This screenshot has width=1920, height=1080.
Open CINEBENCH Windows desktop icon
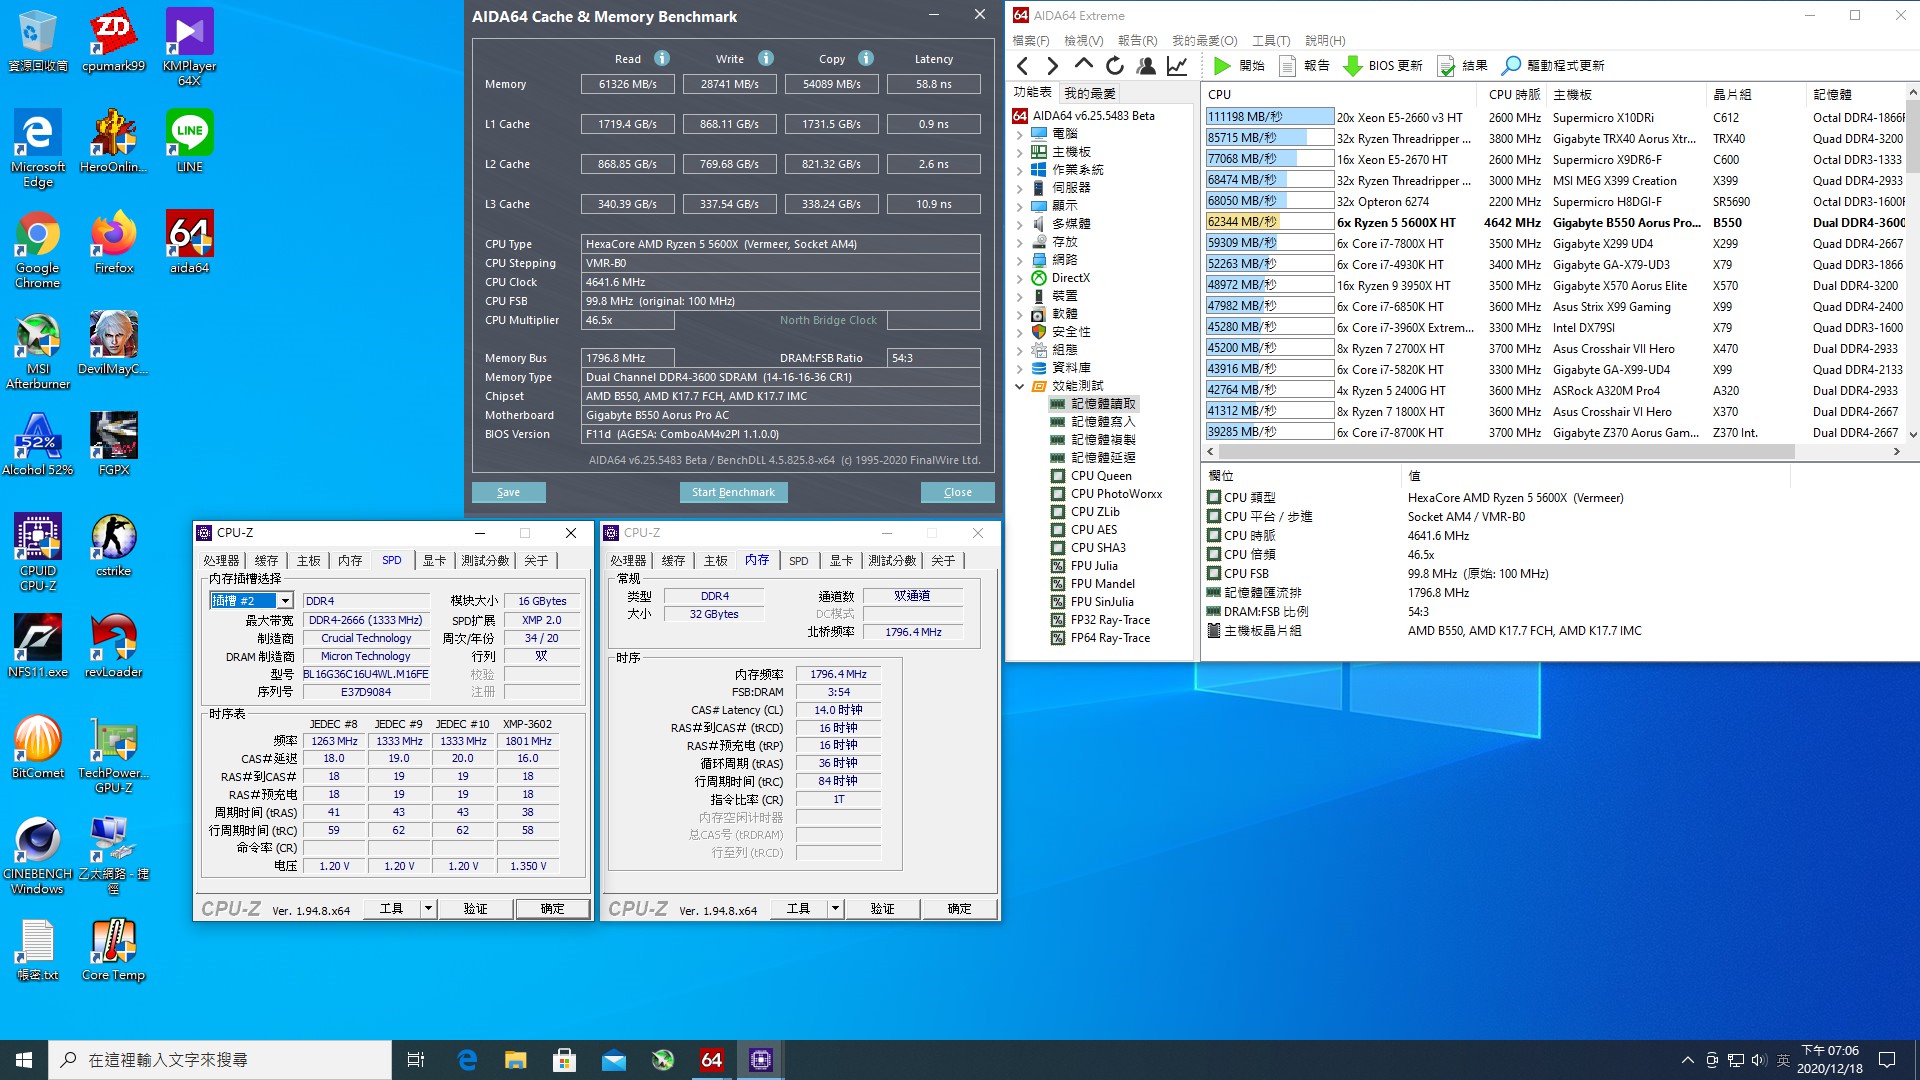tap(38, 856)
